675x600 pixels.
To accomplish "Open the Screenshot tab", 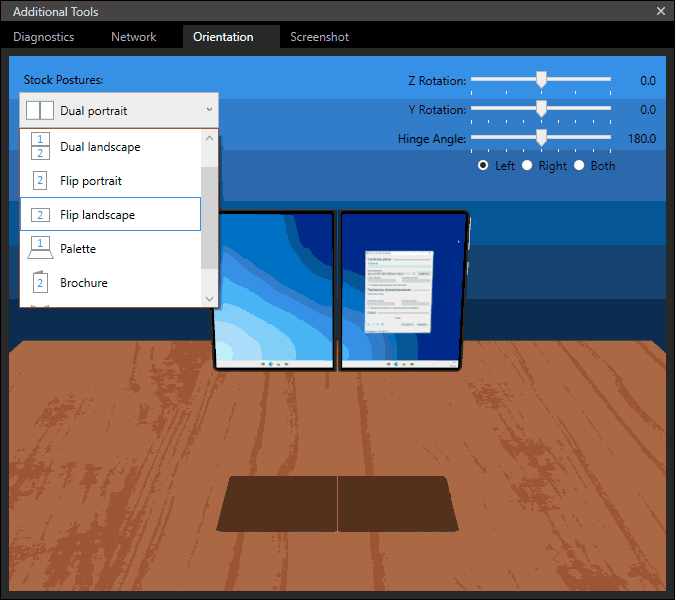I will click(x=319, y=37).
